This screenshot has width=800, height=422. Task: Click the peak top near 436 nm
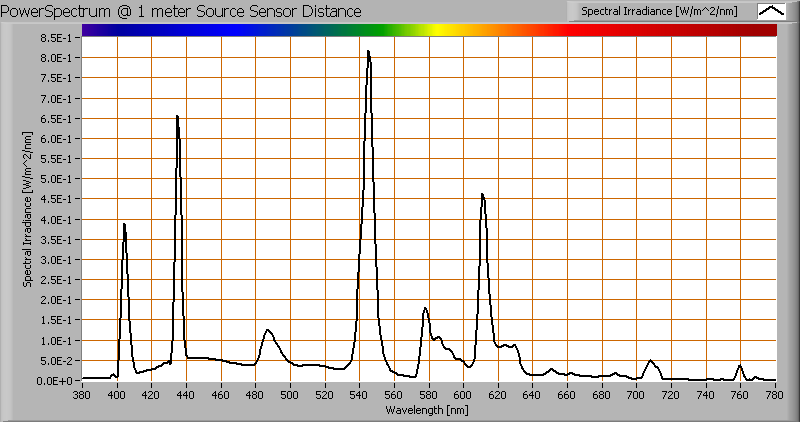coord(178,117)
